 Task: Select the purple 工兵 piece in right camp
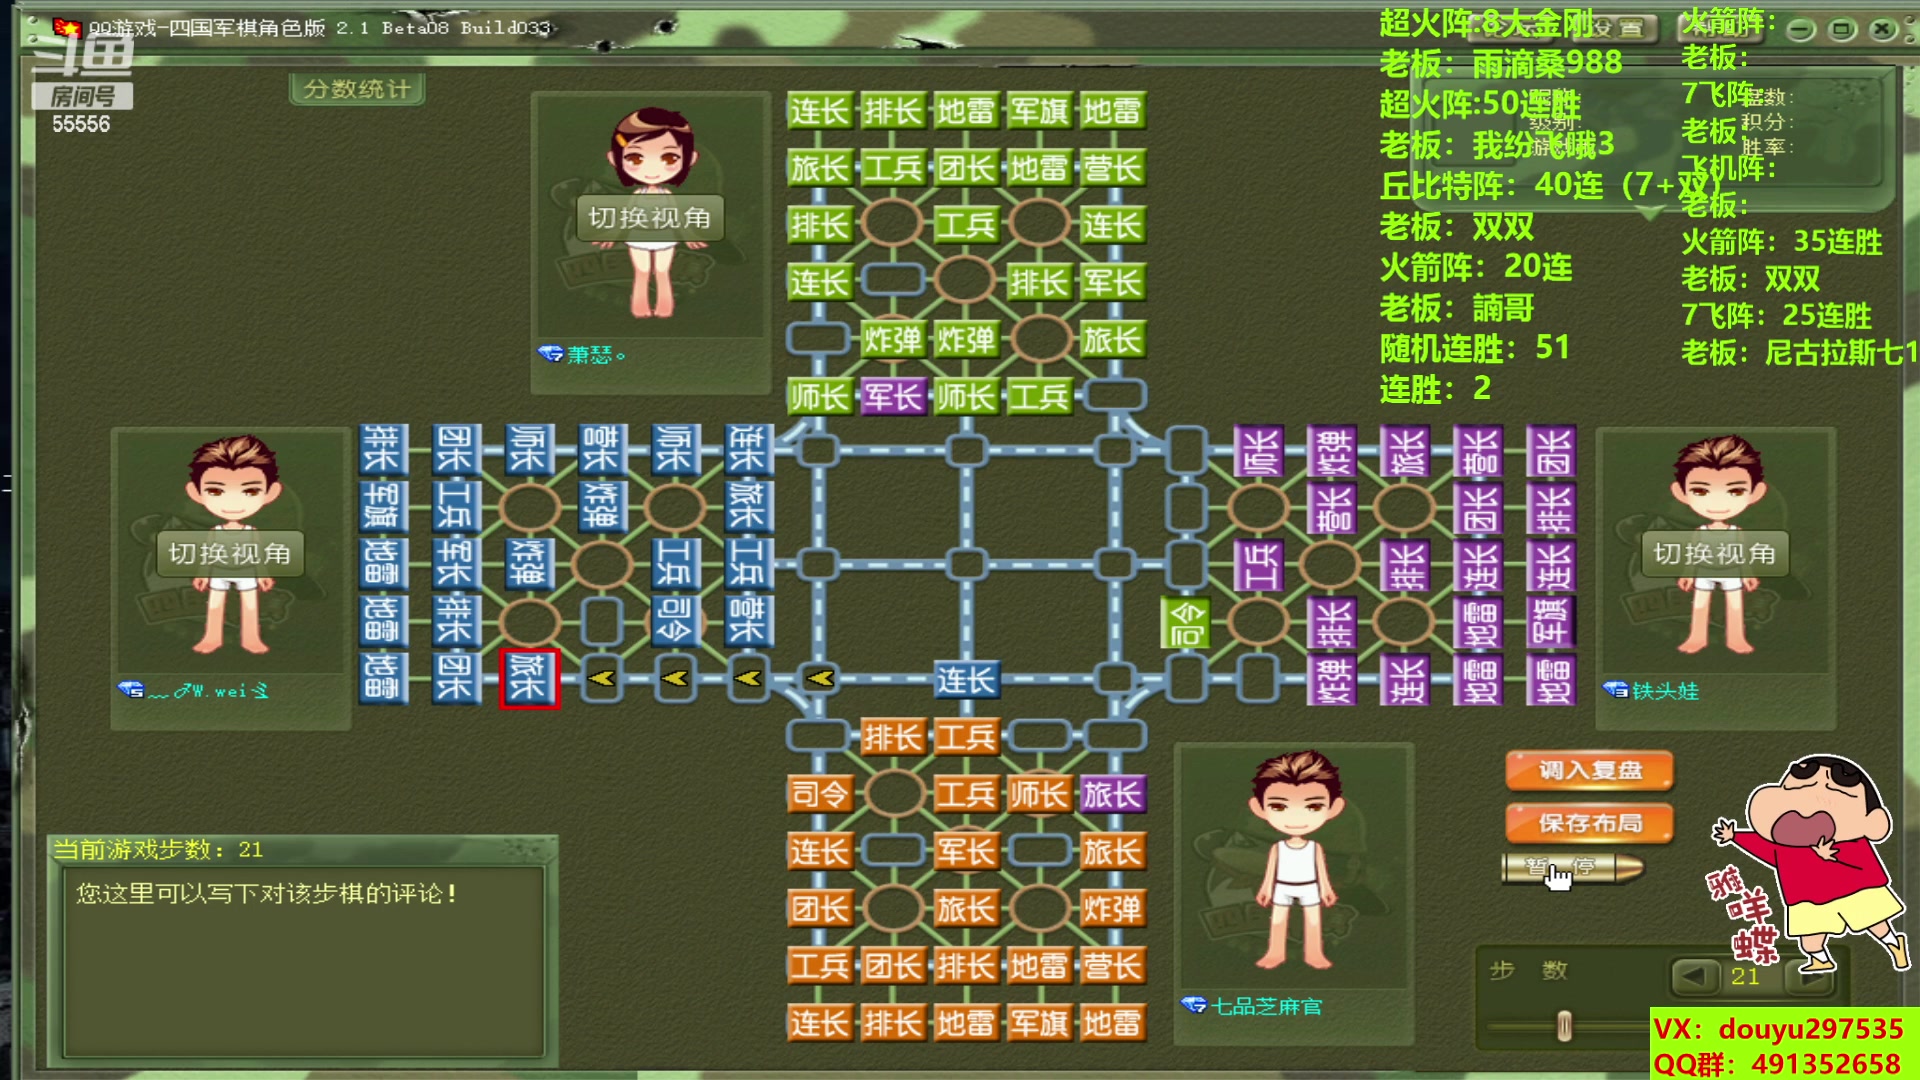click(x=1259, y=564)
